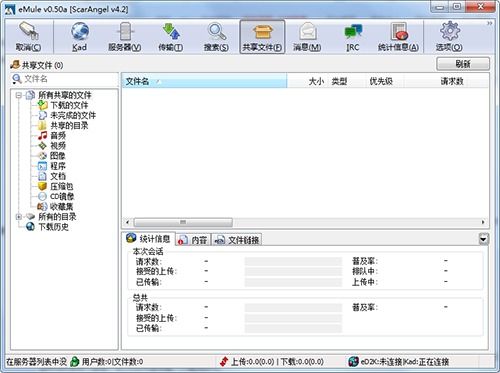
Task: Click the 刷新 (Refresh) button
Action: (463, 64)
